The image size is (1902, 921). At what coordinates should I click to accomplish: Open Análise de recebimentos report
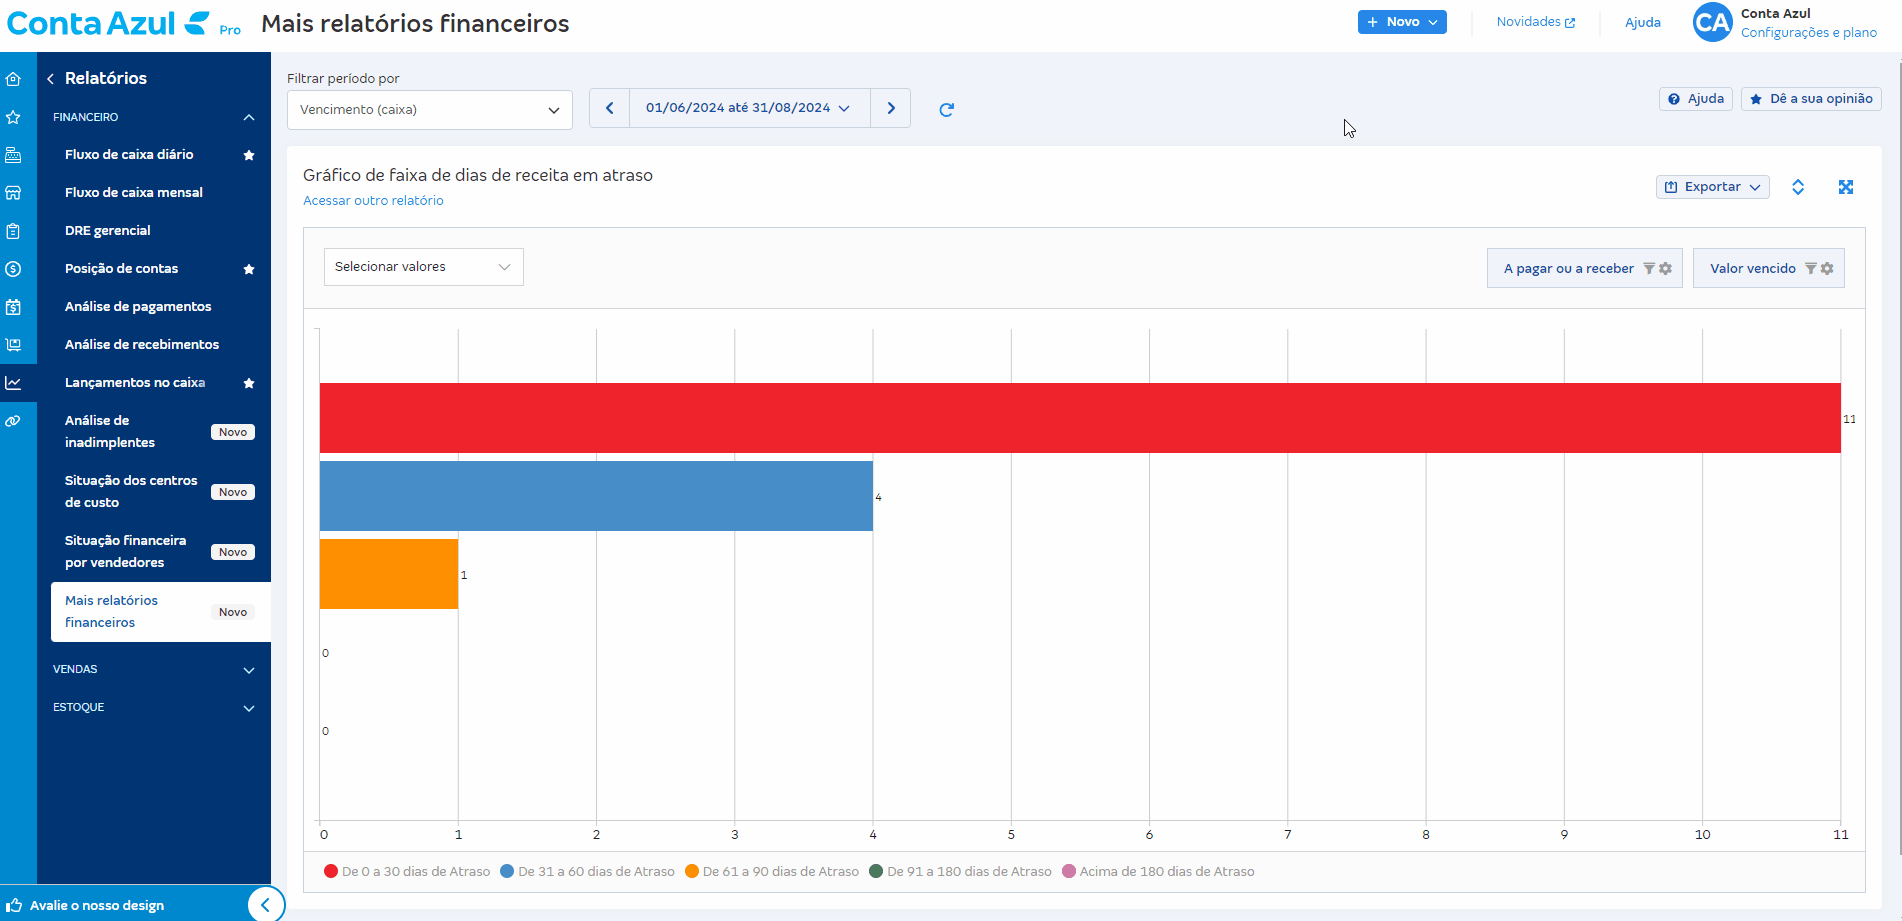(x=142, y=345)
